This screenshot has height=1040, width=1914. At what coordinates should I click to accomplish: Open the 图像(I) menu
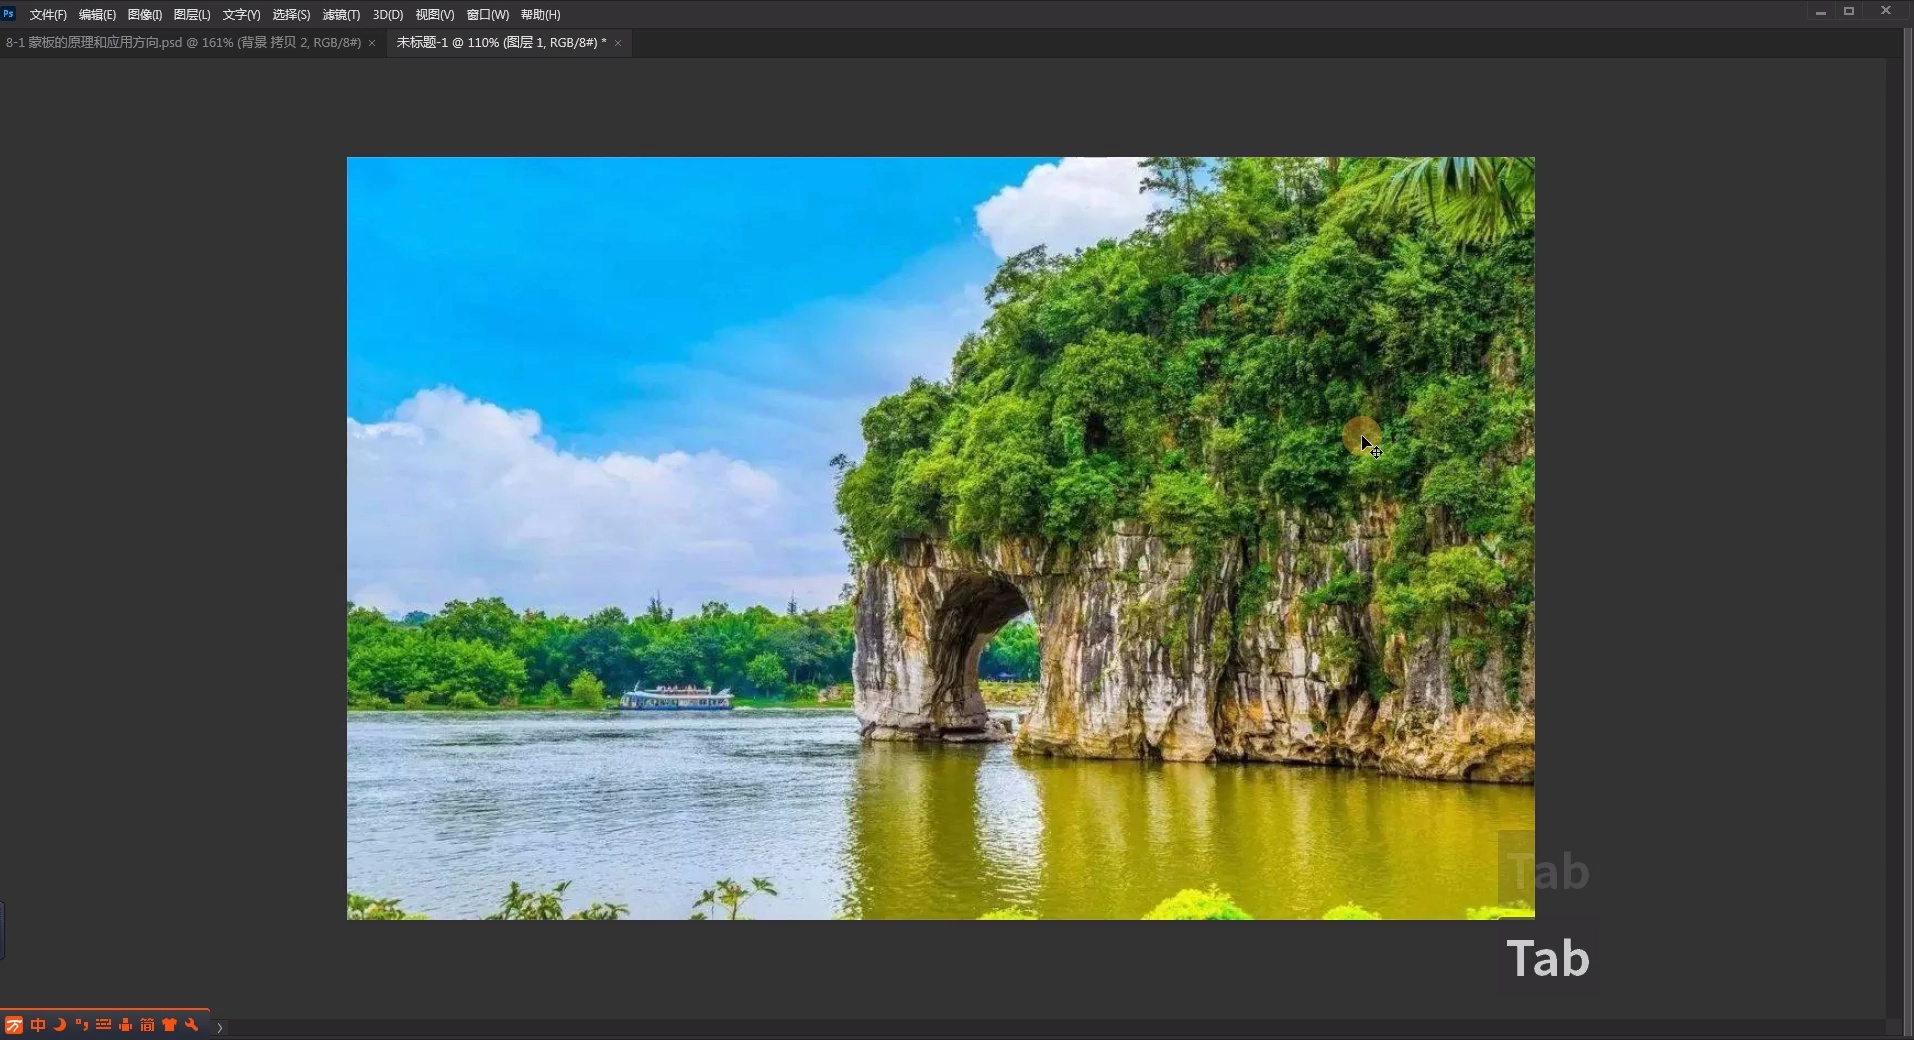144,15
